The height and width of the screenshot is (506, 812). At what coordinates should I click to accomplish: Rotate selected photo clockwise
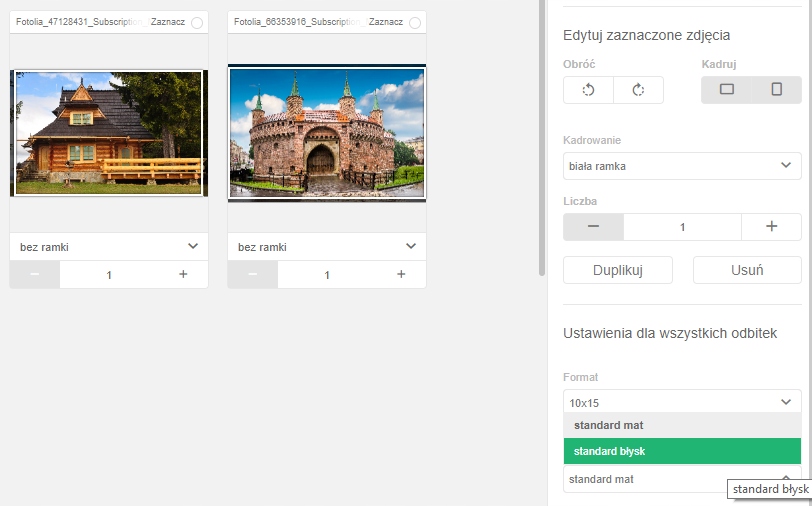pos(638,90)
